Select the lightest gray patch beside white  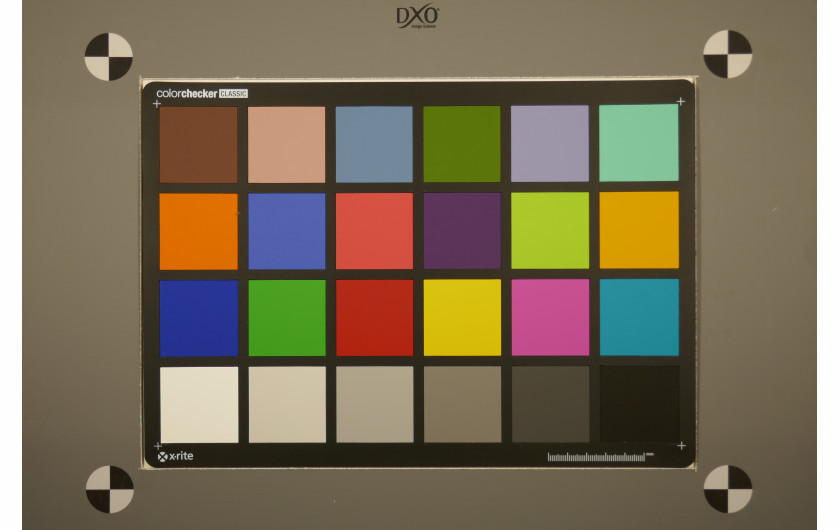[x=287, y=405]
